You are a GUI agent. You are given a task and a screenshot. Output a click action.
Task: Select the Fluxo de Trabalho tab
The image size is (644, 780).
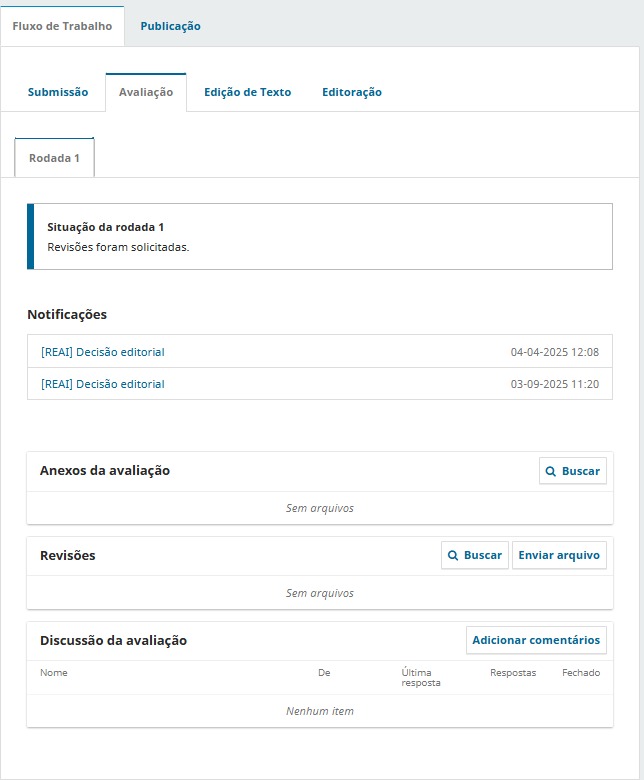point(62,26)
